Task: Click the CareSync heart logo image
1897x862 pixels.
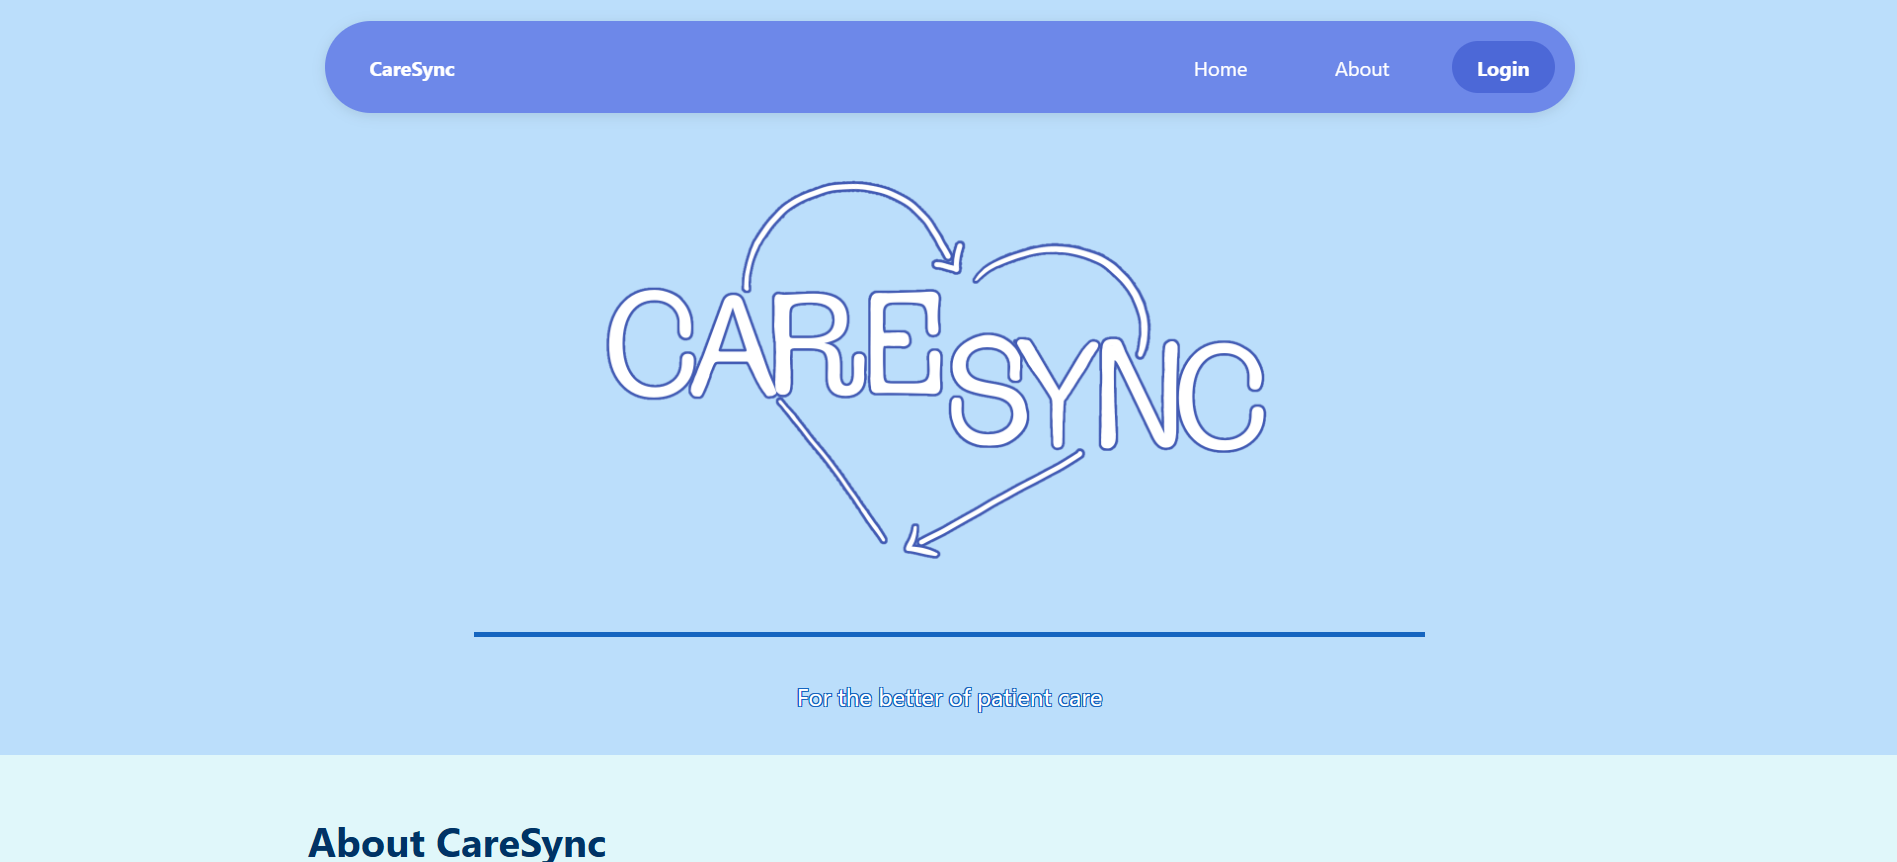Action: 937,370
